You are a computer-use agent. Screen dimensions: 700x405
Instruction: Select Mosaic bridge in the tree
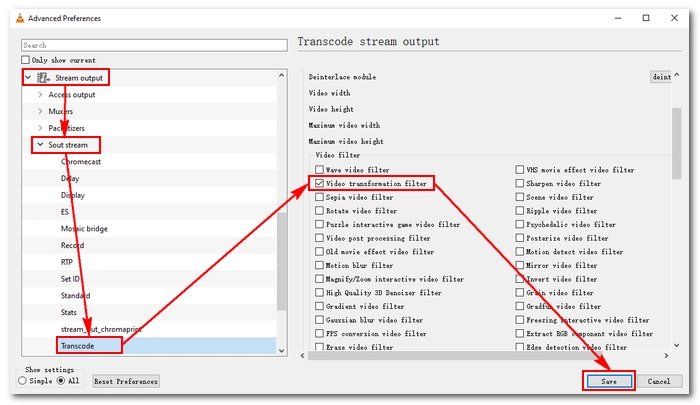84,229
